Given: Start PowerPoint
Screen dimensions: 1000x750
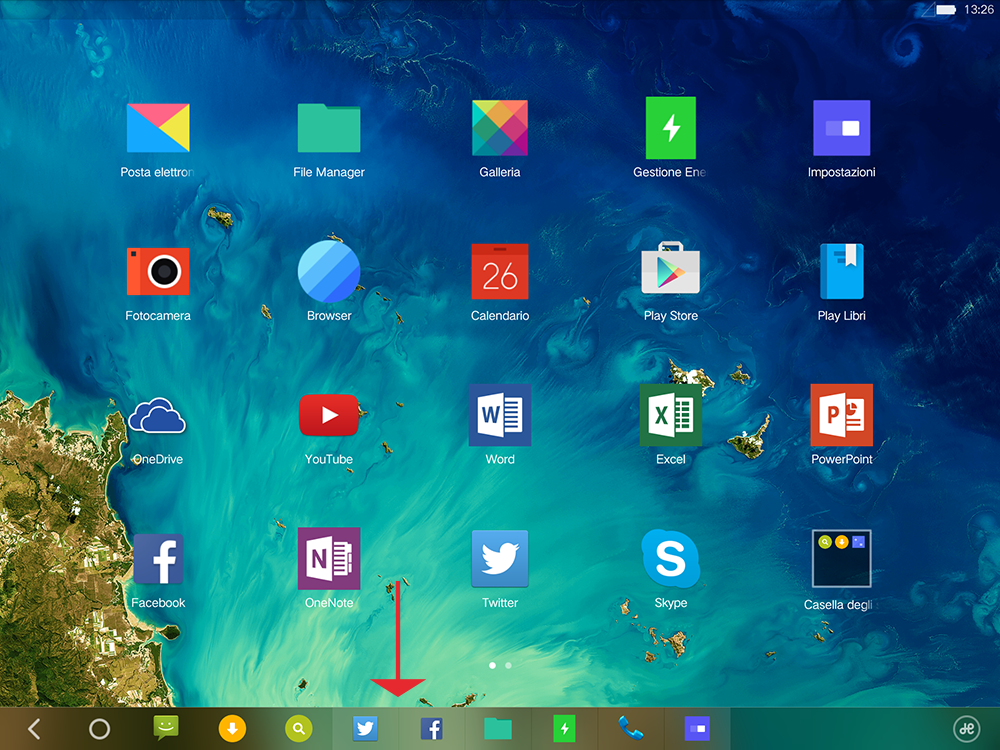Looking at the screenshot, I should [x=842, y=415].
